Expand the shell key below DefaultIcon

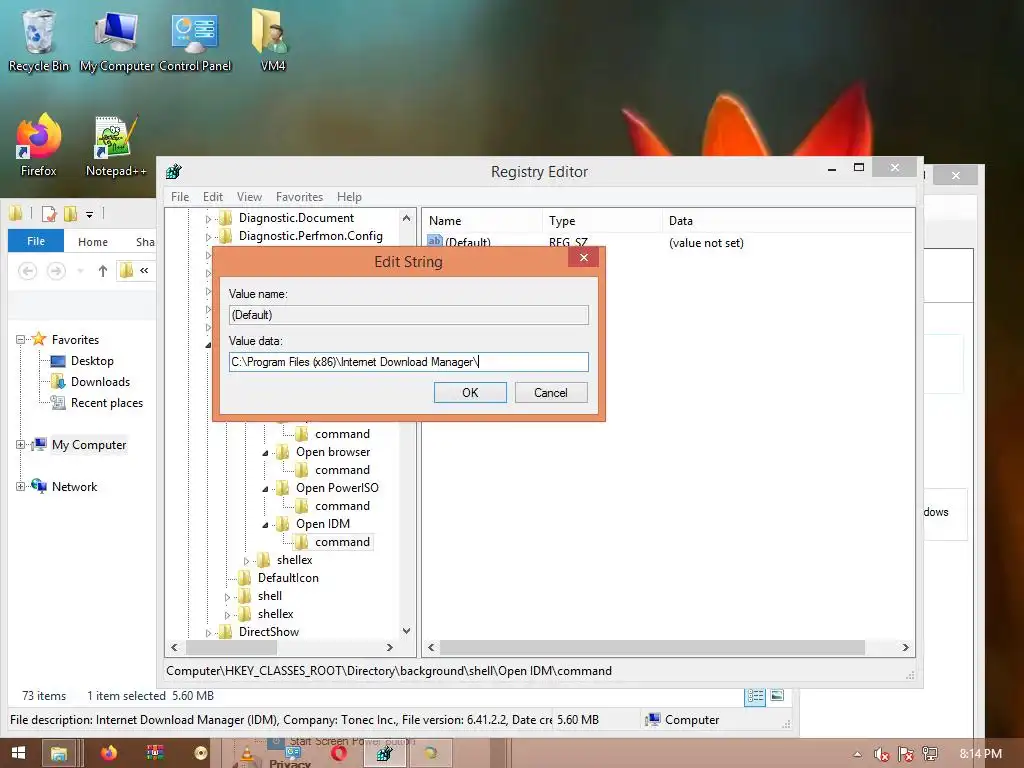point(227,597)
